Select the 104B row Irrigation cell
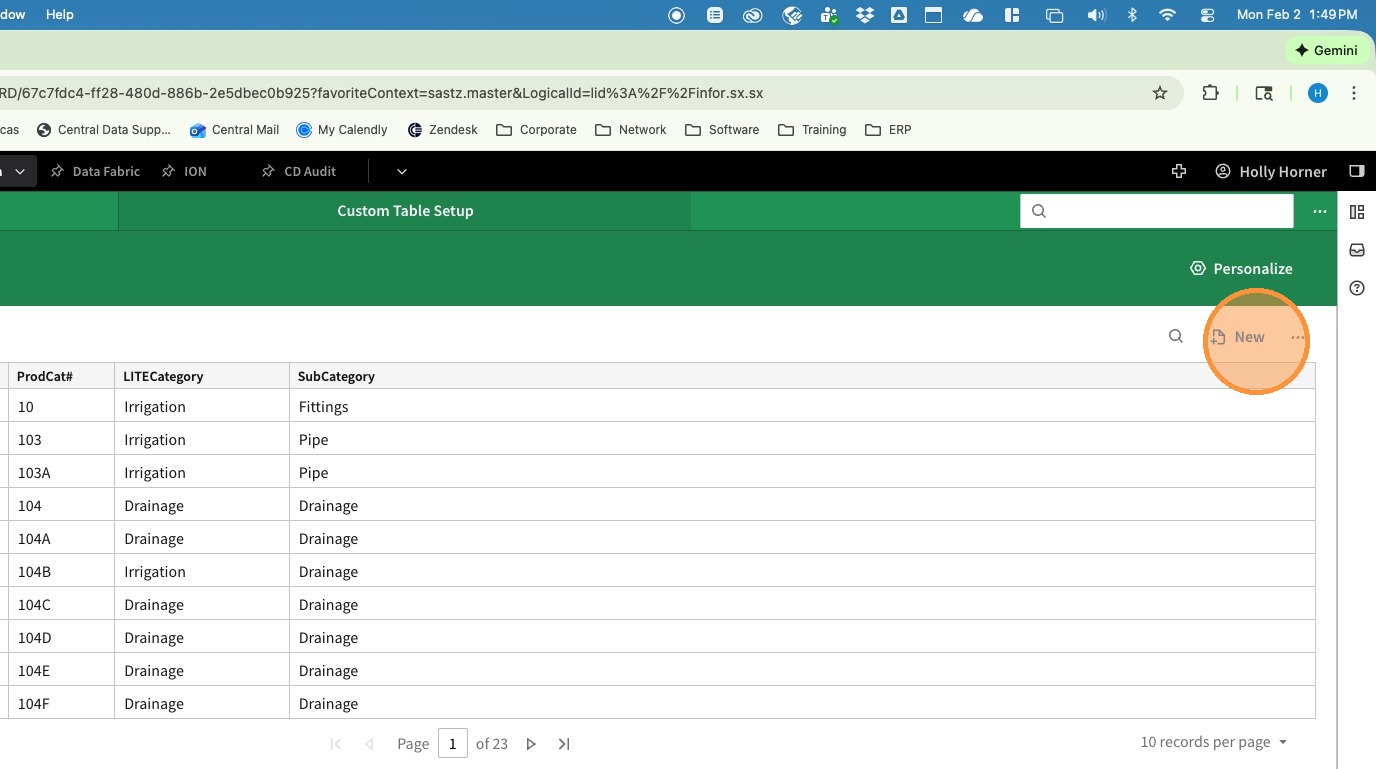Image resolution: width=1376 pixels, height=769 pixels. point(202,571)
